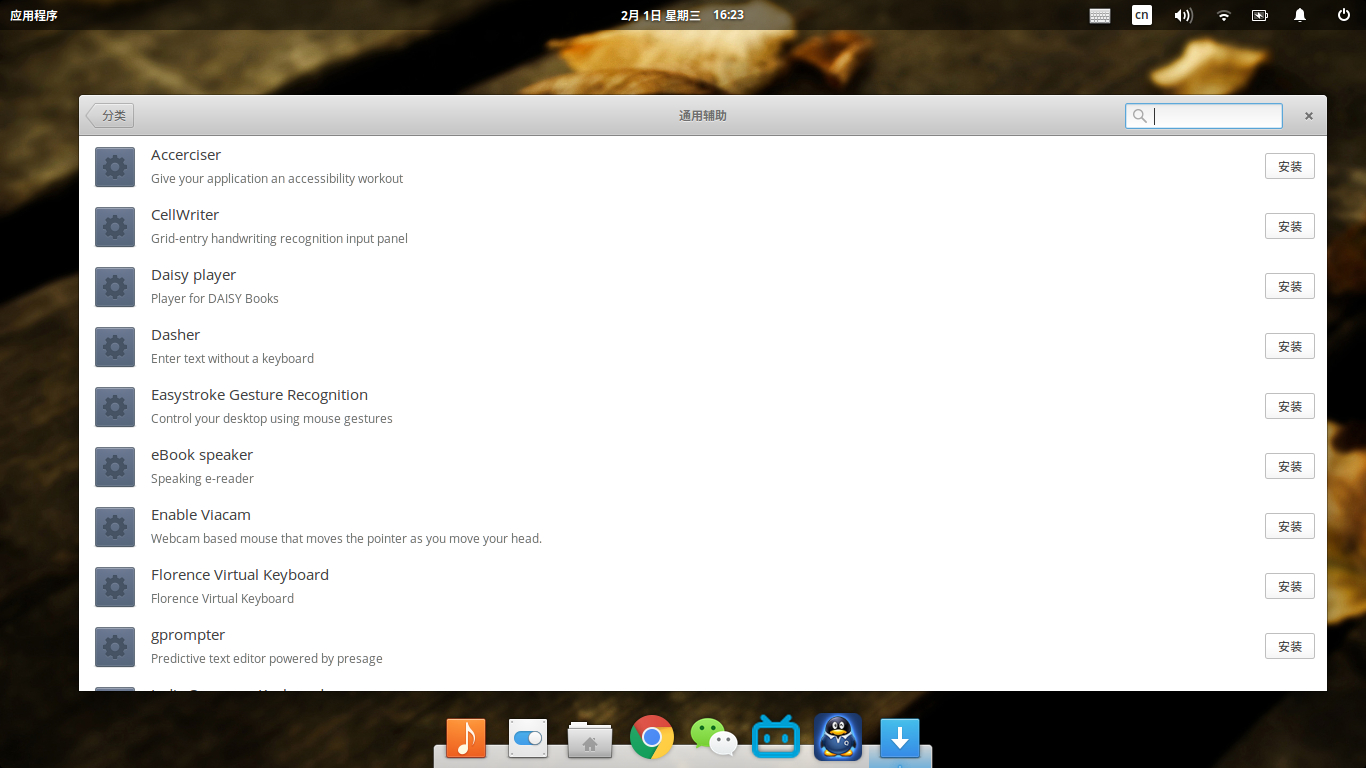1366x768 pixels.
Task: Select the gprompter title text
Action: (x=188, y=635)
